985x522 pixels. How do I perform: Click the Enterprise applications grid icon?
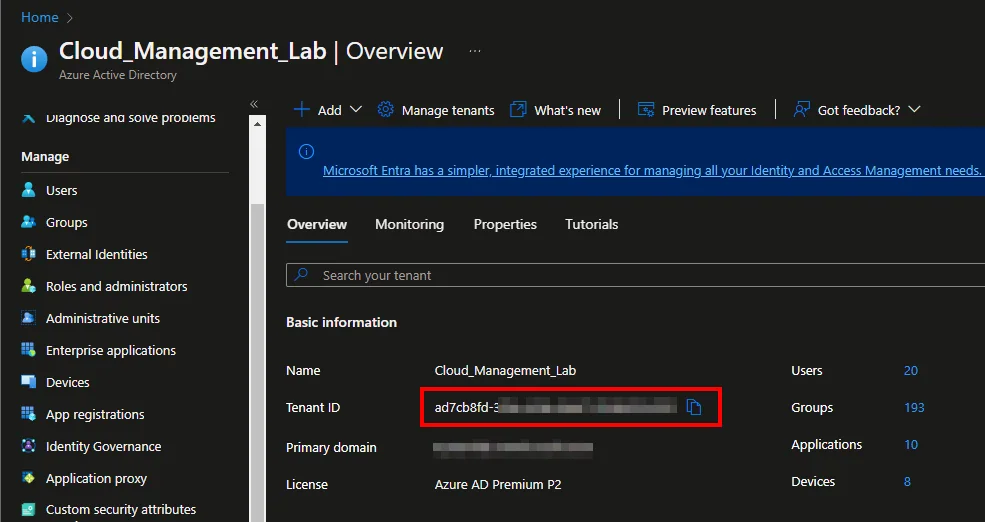coord(28,350)
